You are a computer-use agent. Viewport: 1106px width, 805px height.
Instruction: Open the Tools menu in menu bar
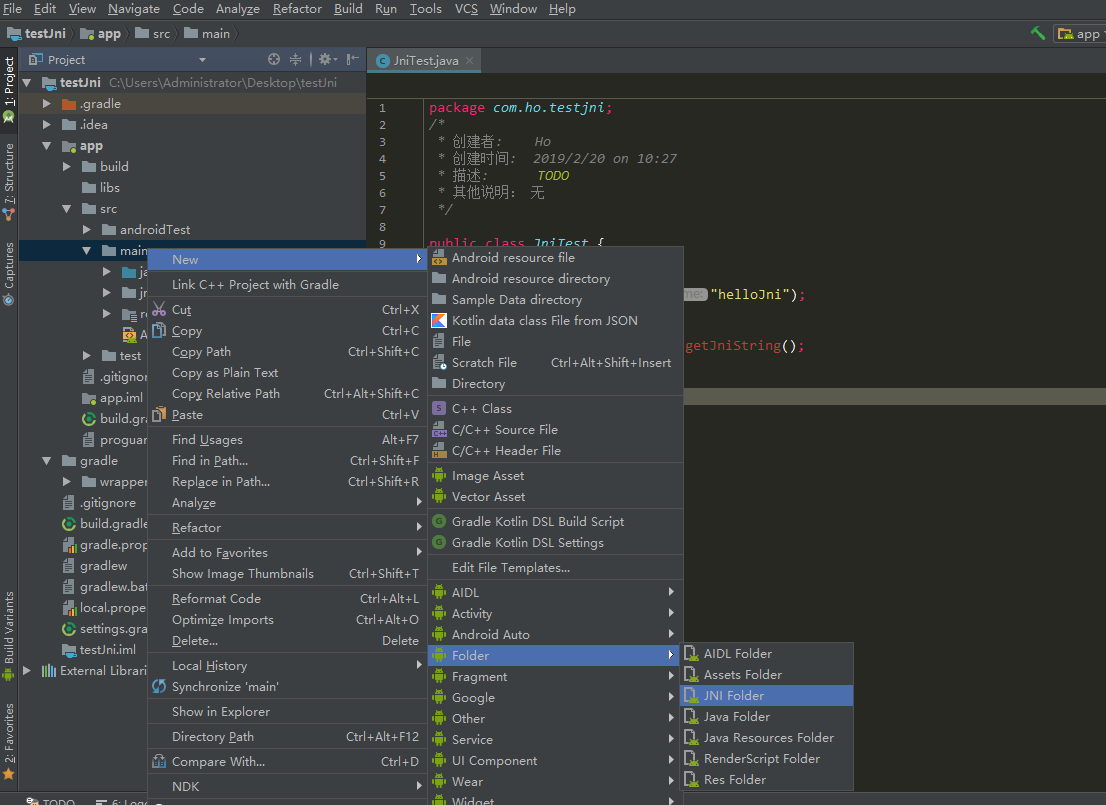(425, 9)
